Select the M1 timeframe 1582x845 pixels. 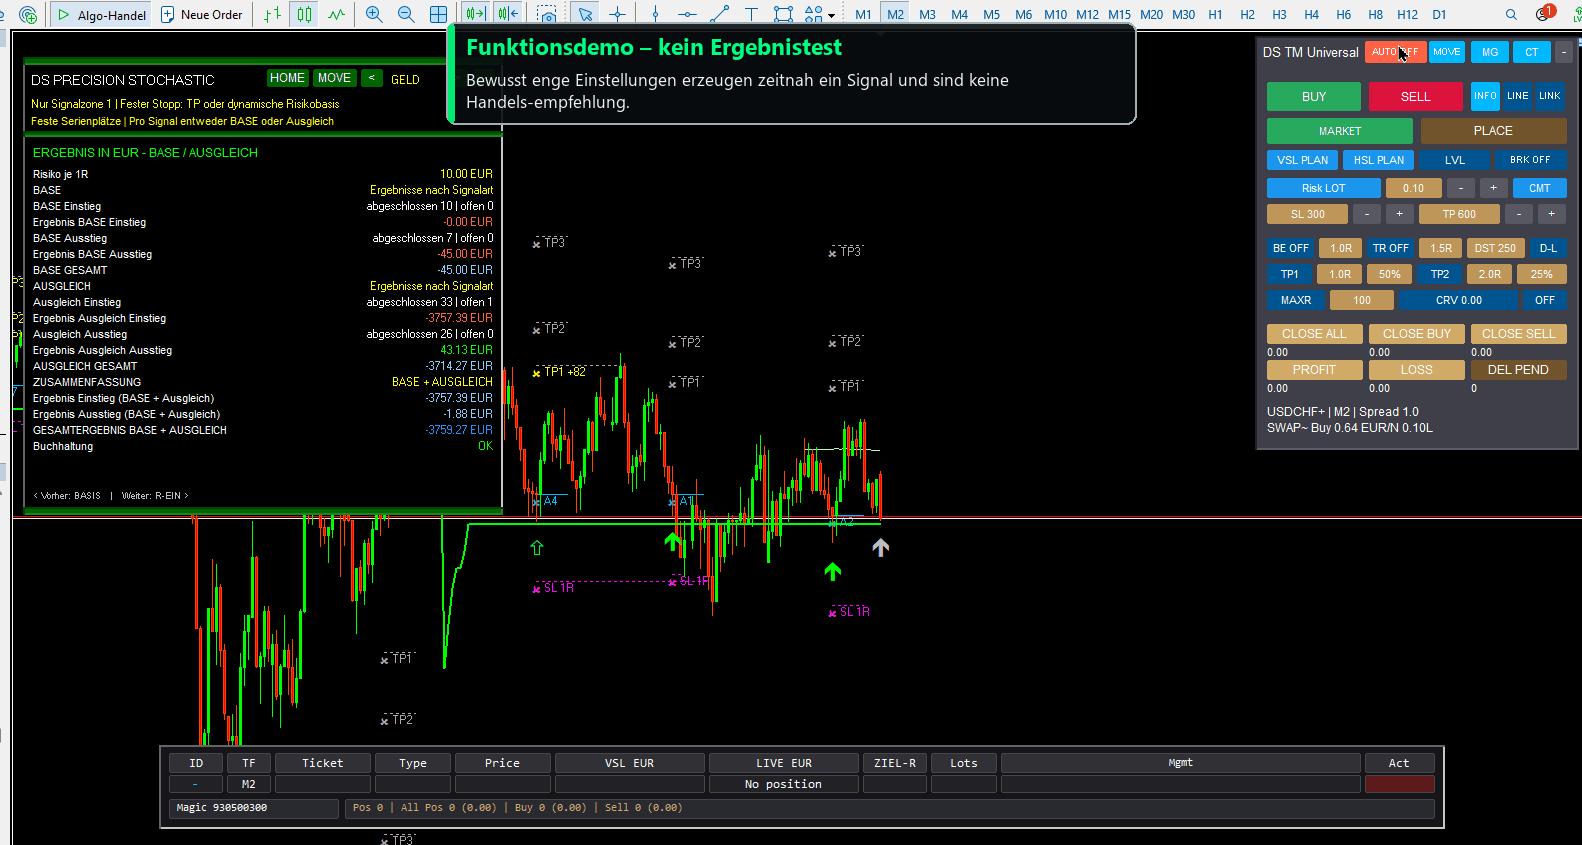(x=863, y=14)
